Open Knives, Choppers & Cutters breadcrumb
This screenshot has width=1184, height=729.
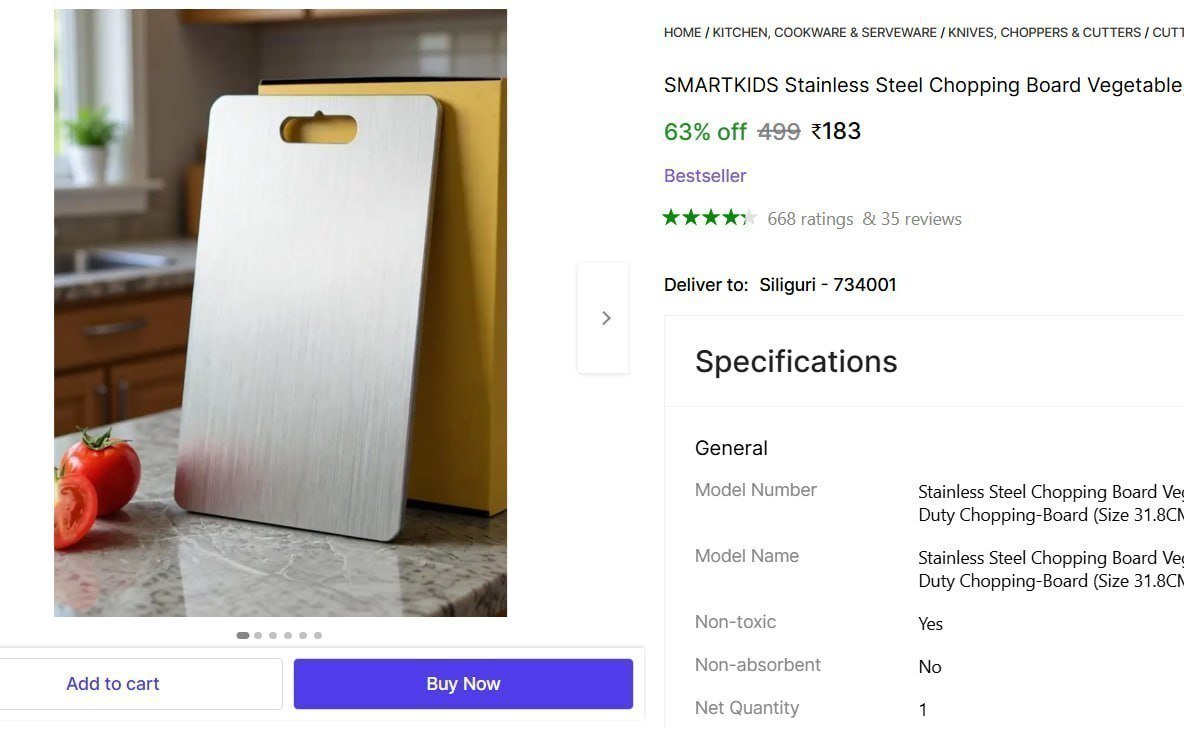click(x=1044, y=33)
